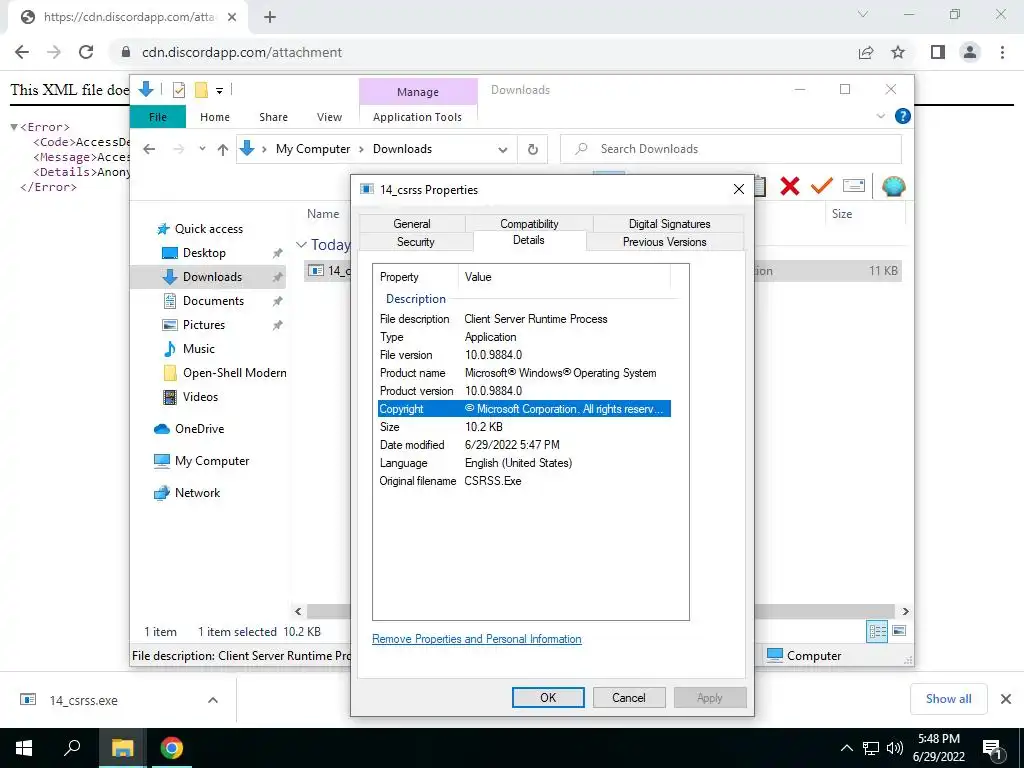Close the 14_csrss Properties dialog
Screen dimensions: 1024x768
[x=739, y=189]
